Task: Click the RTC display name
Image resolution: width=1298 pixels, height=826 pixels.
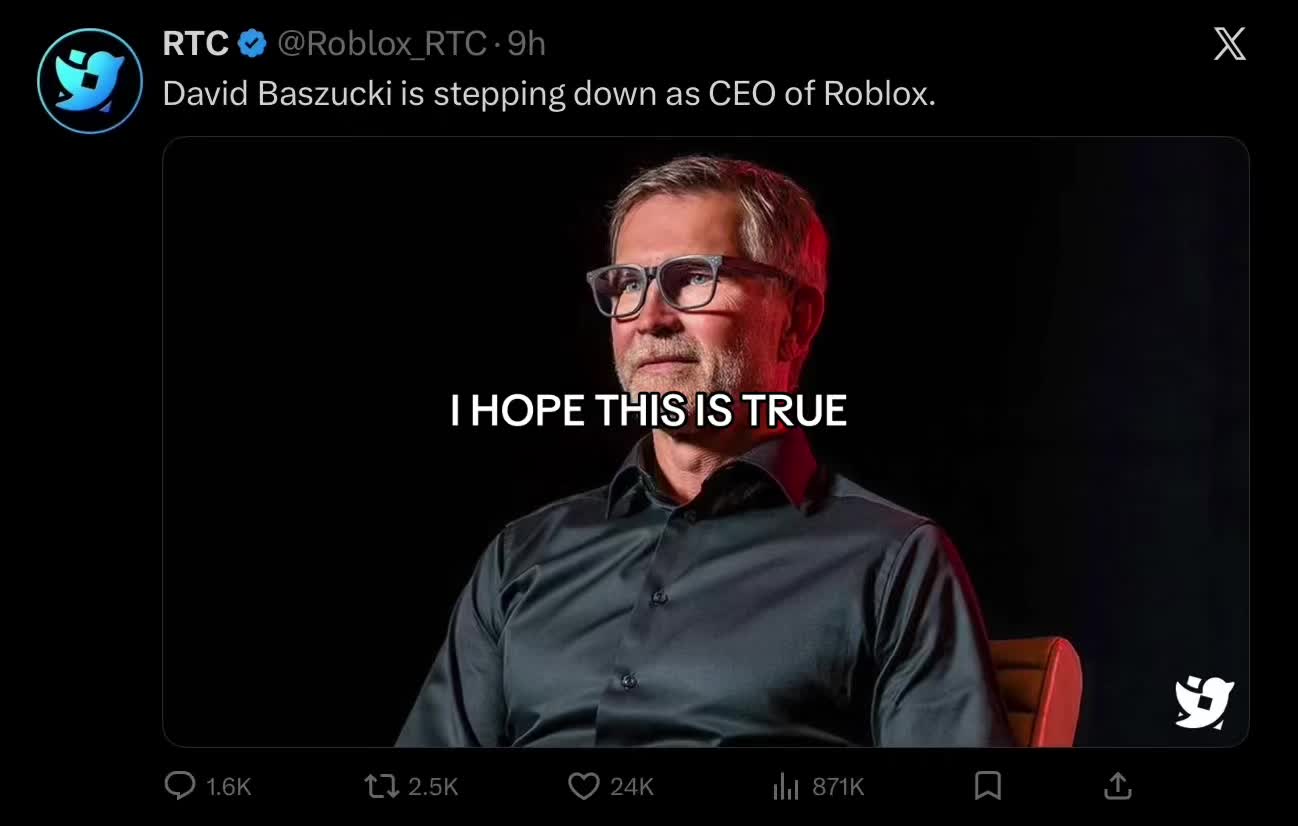Action: [196, 43]
